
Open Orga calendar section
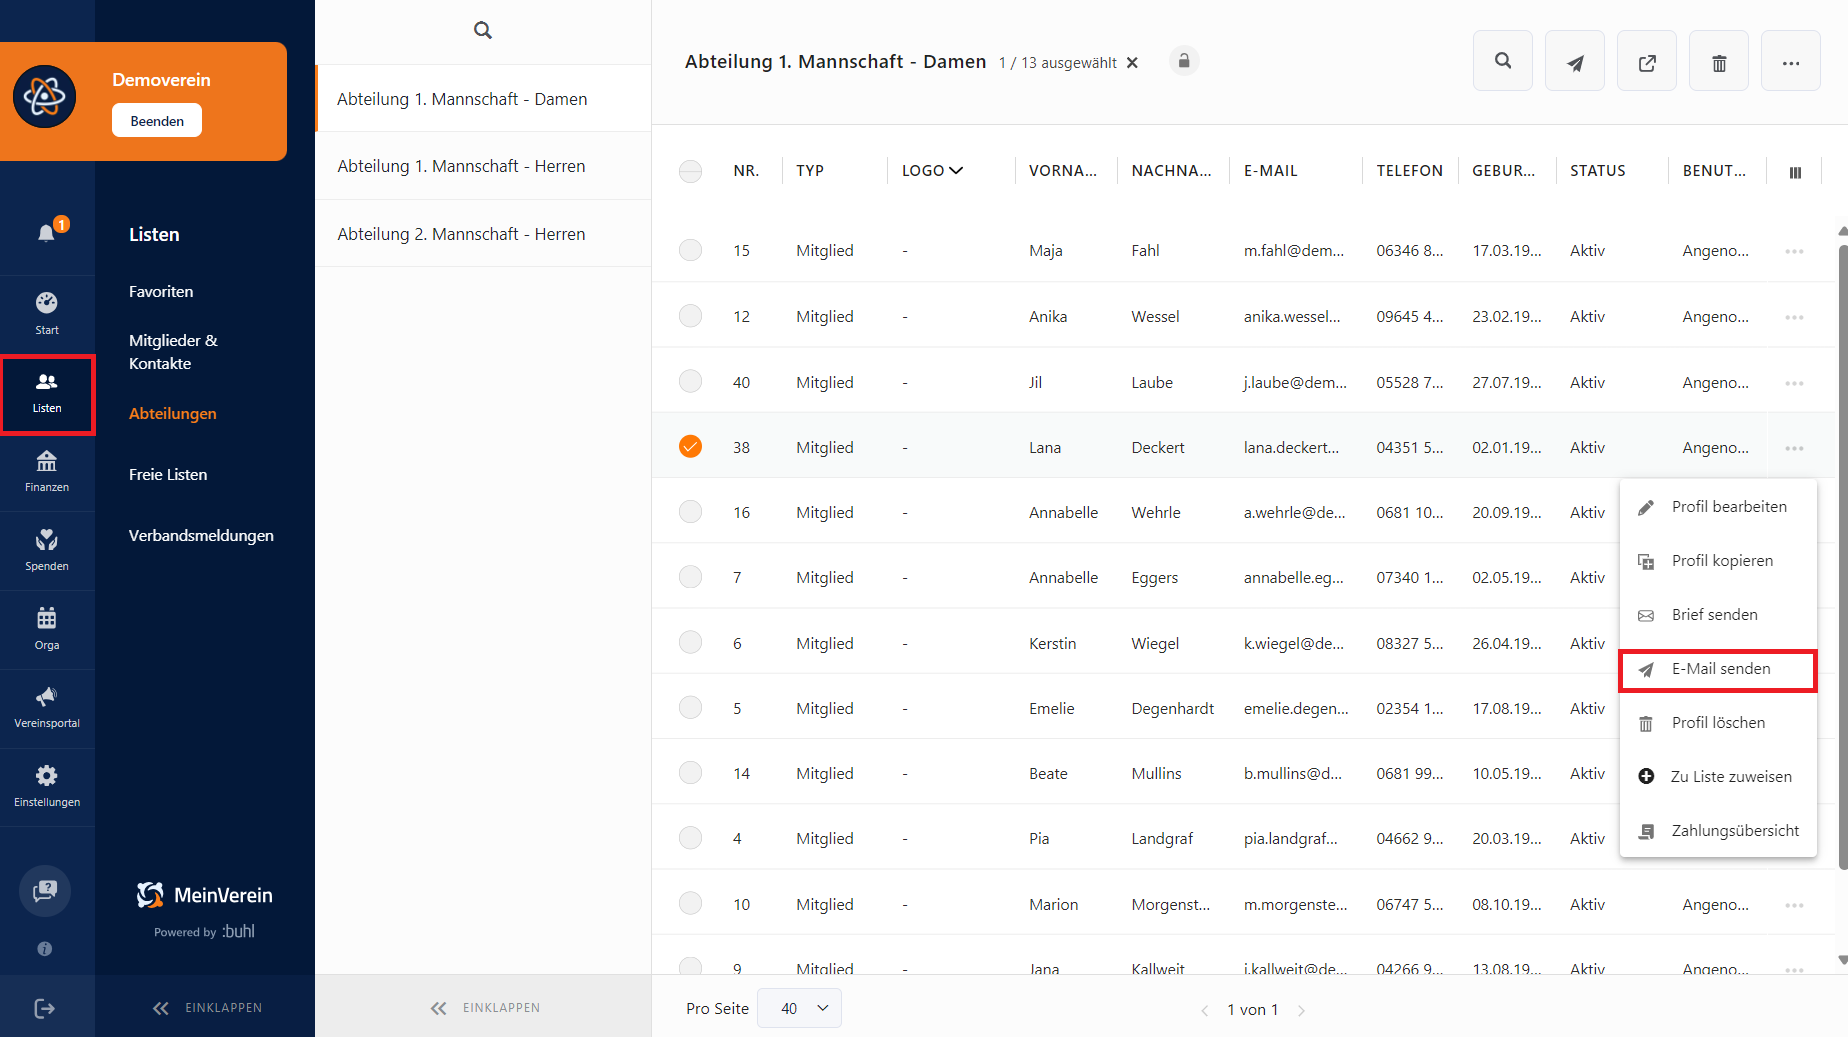click(47, 629)
